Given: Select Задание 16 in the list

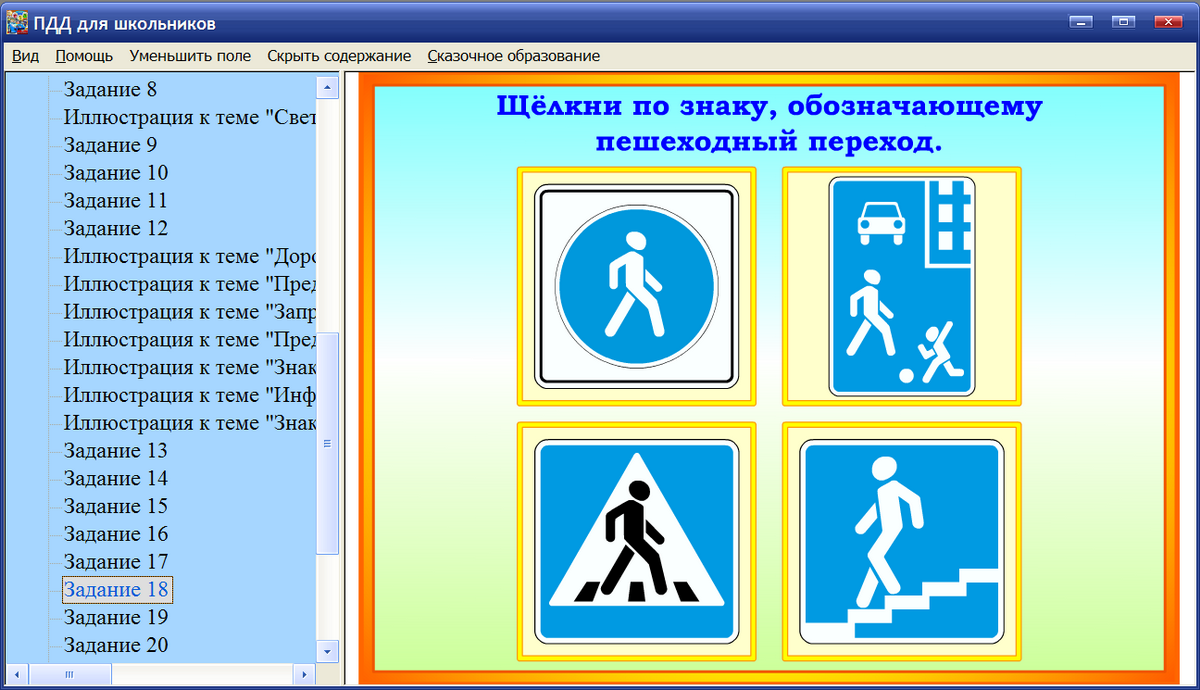Looking at the screenshot, I should pos(115,534).
